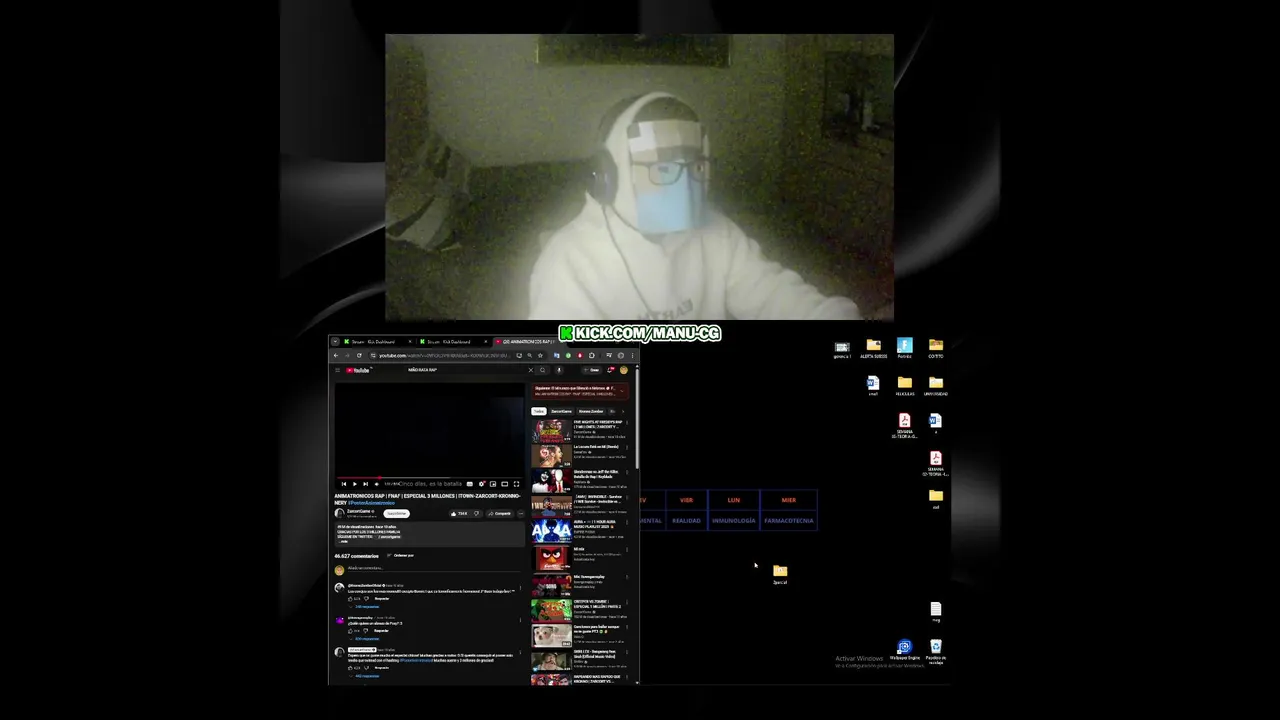Open the Fortnite desktop shortcut
The image size is (1280, 720).
point(904,347)
